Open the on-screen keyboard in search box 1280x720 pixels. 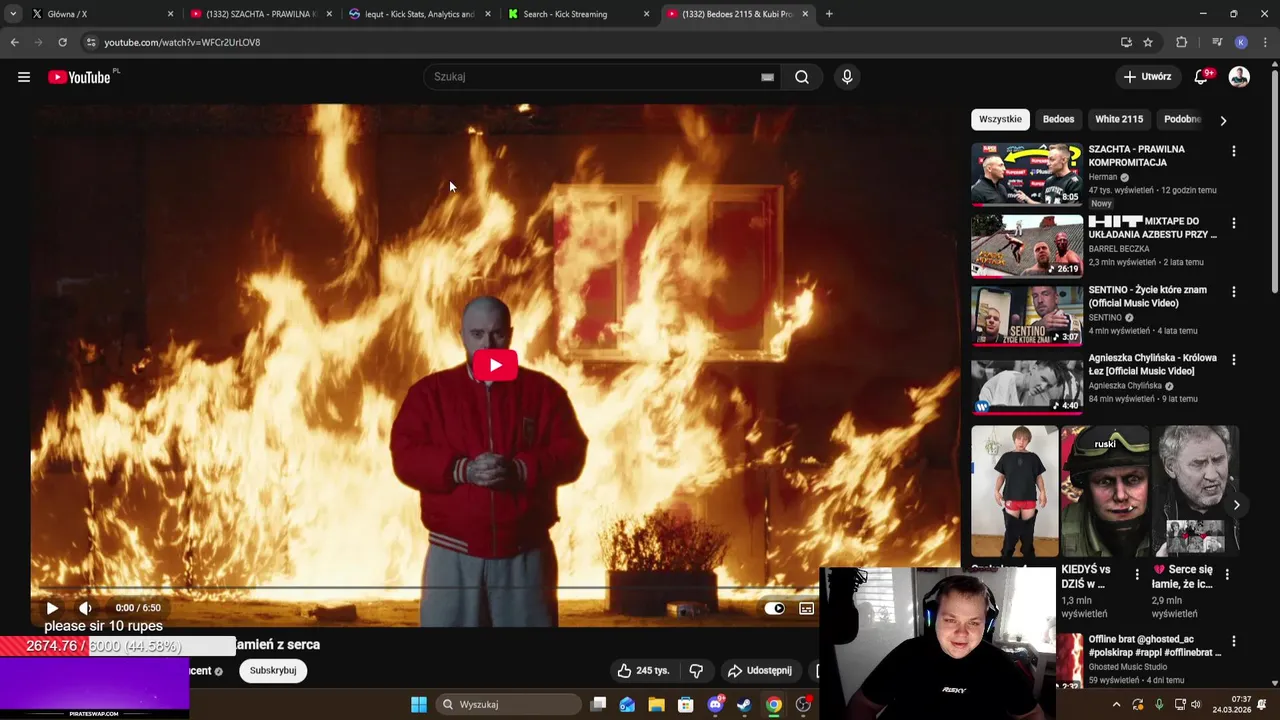click(767, 77)
